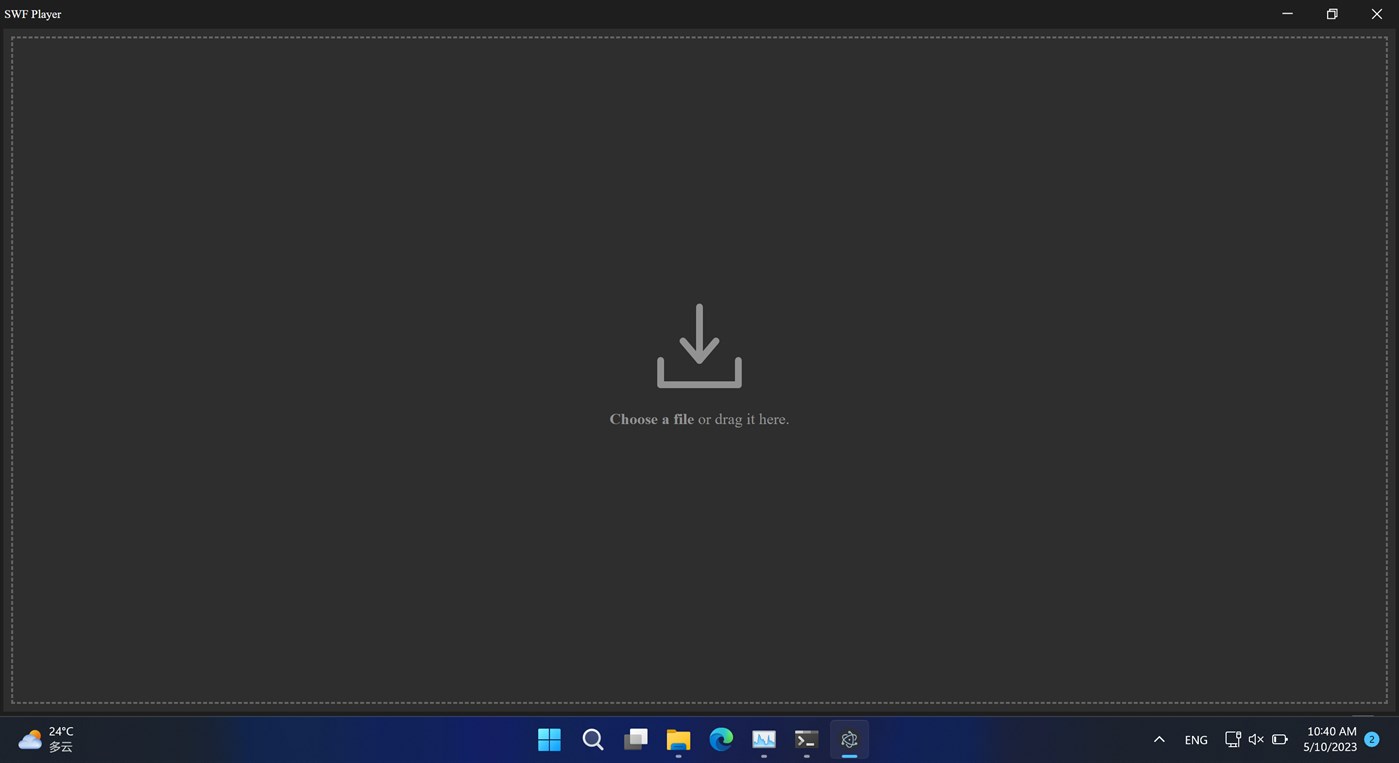Click the file drop zone download arrow icon
Image resolution: width=1399 pixels, height=763 pixels.
point(698,345)
